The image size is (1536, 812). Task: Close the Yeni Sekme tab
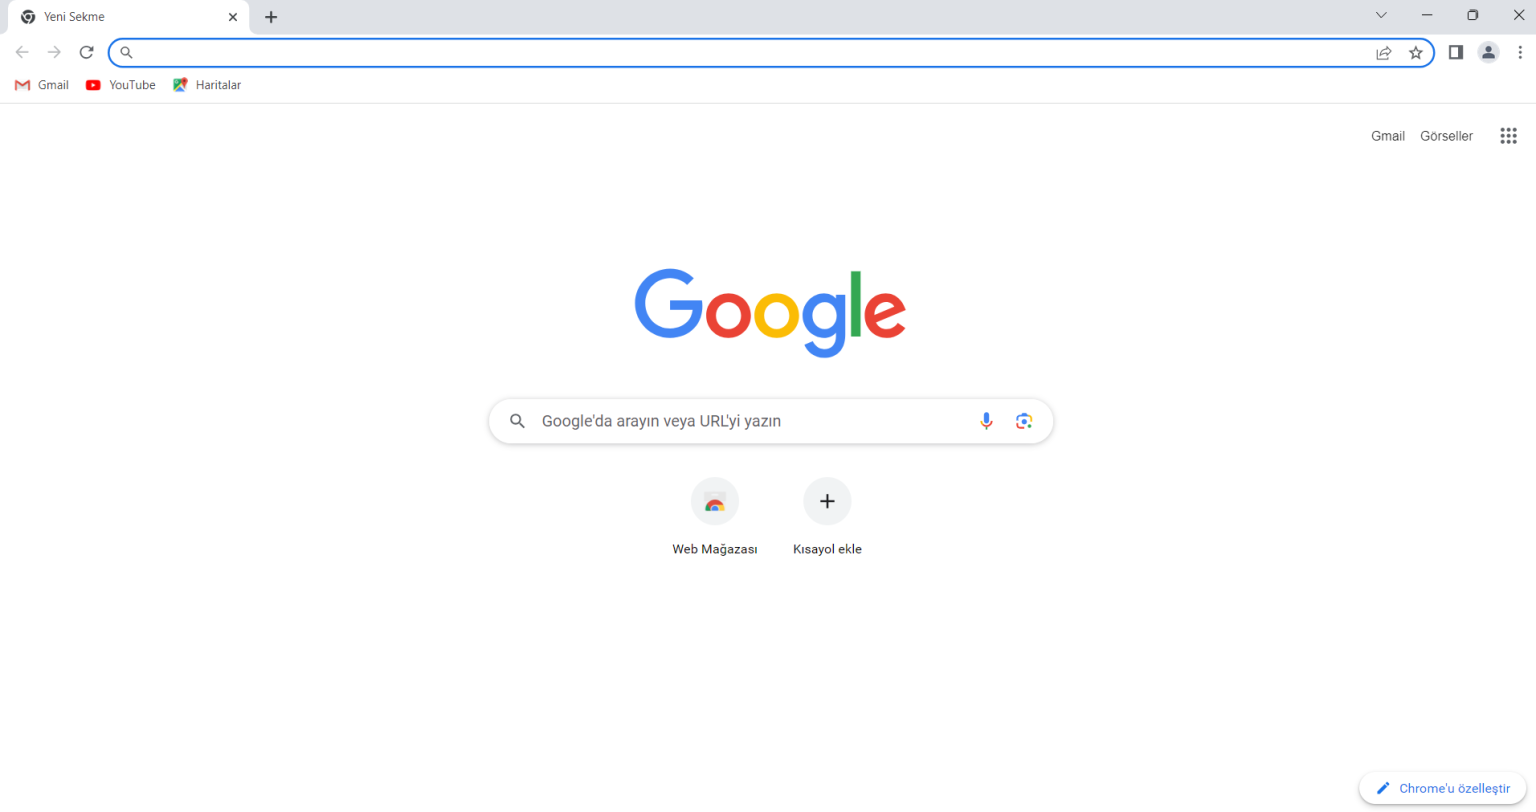click(x=233, y=17)
